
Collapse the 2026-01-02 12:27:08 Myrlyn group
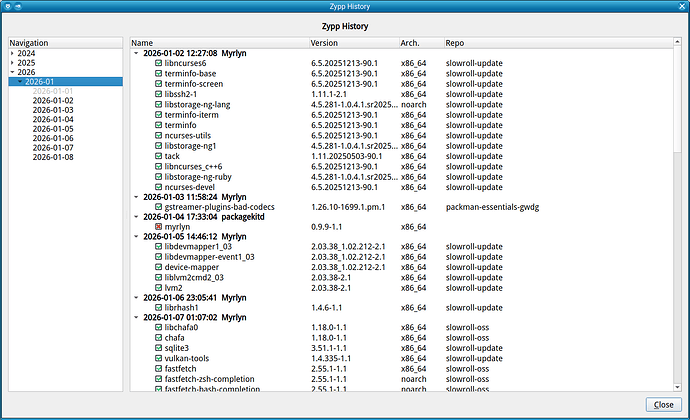click(x=137, y=53)
